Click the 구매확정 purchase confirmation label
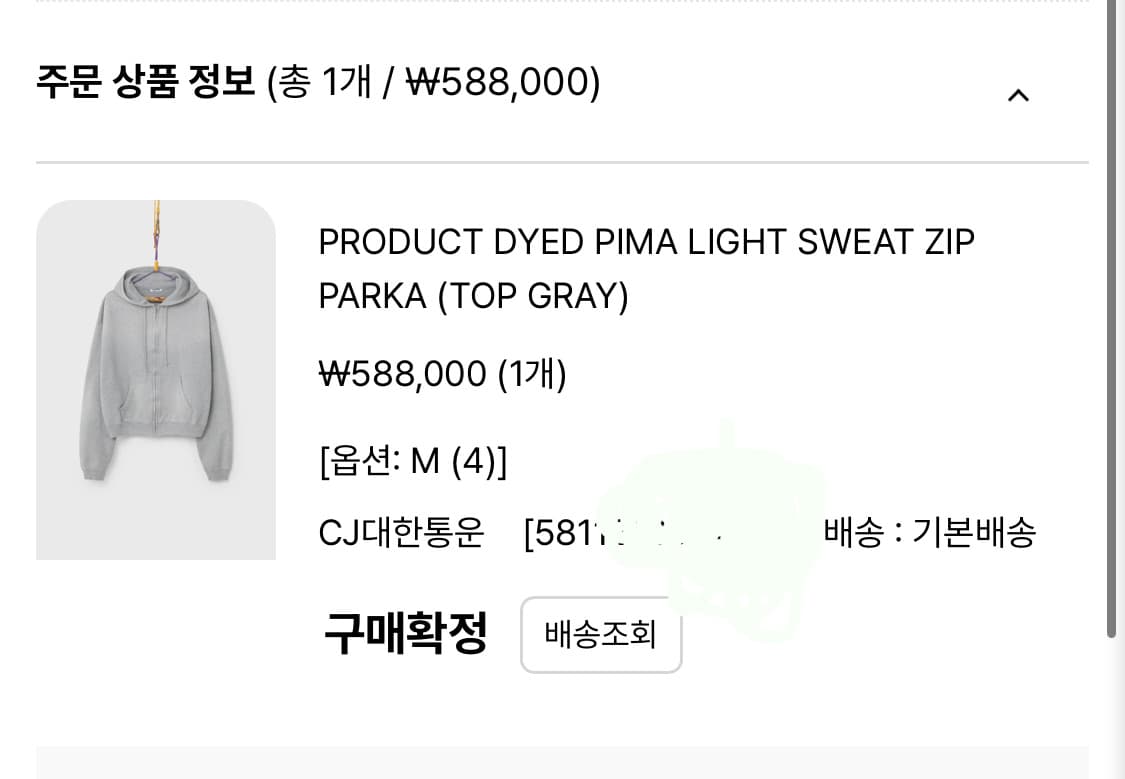Image resolution: width=1125 pixels, height=779 pixels. [405, 633]
